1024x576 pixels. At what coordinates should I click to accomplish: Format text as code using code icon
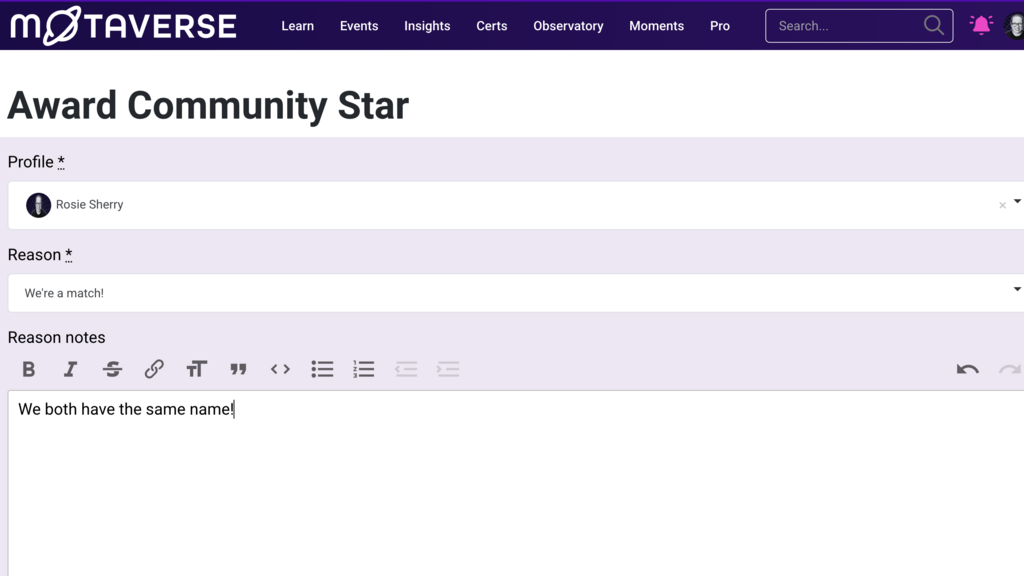click(x=280, y=369)
